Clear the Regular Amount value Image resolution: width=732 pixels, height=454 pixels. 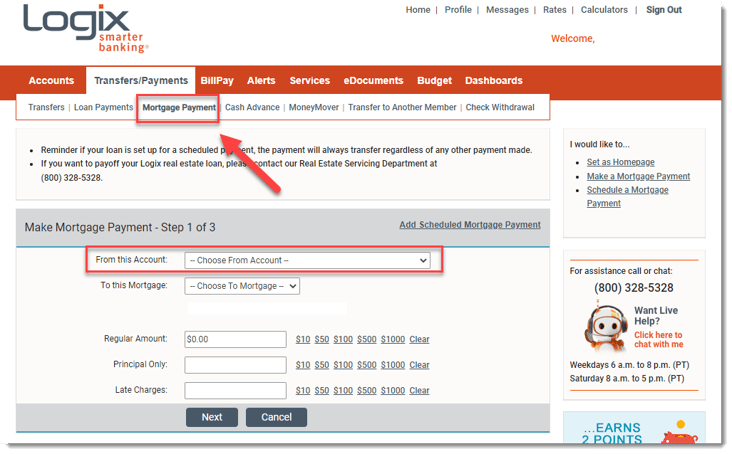[419, 340]
